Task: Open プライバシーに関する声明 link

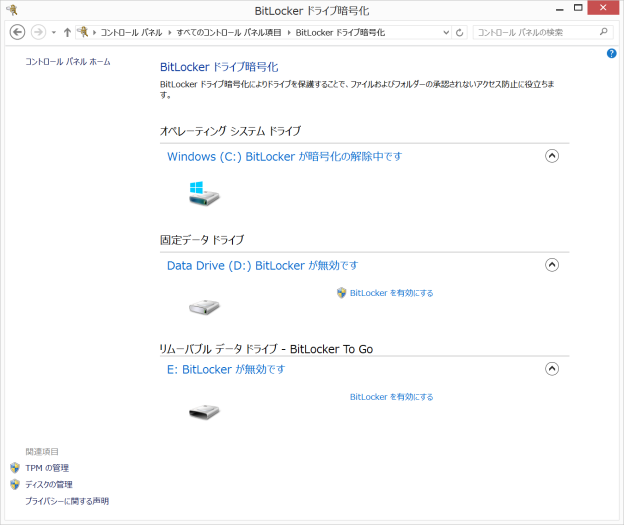Action: coord(67,501)
